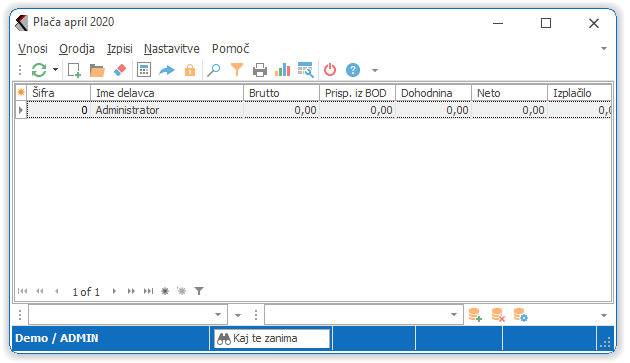Click Administrator's Neto 0,00 cell
This screenshot has height=363, width=630.
(x=509, y=110)
